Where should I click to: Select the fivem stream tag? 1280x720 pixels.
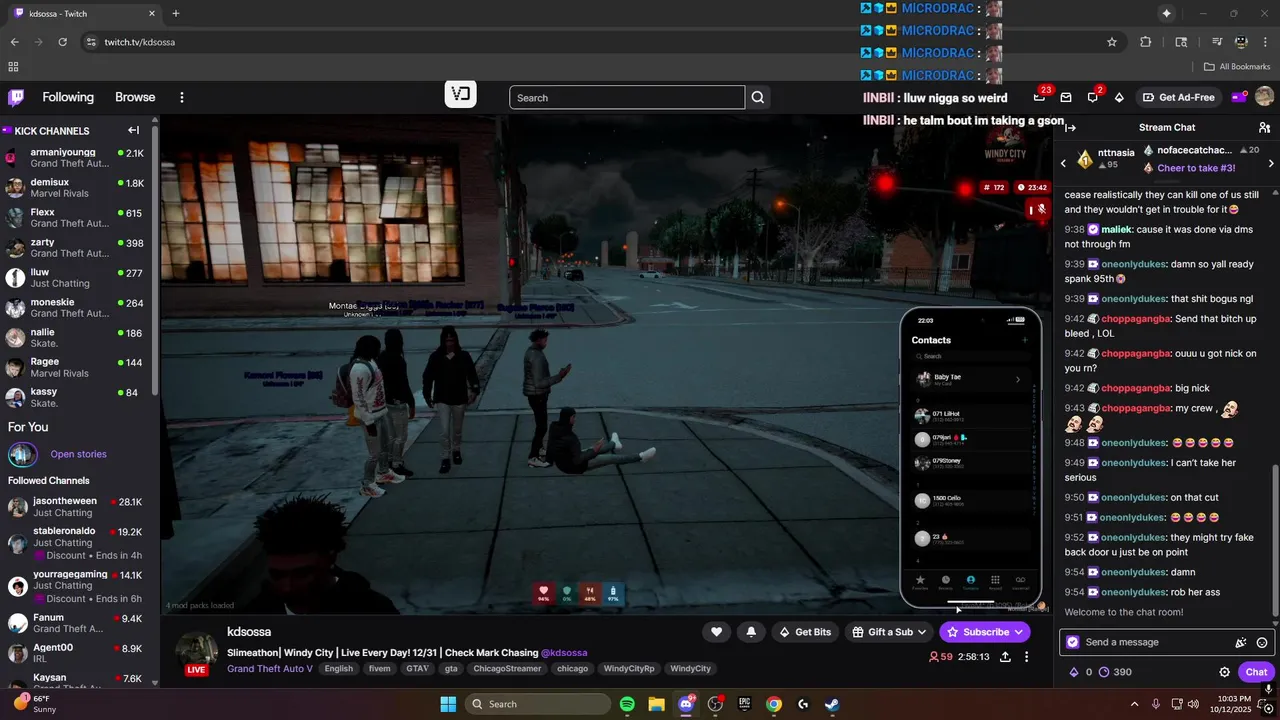pyautogui.click(x=379, y=668)
